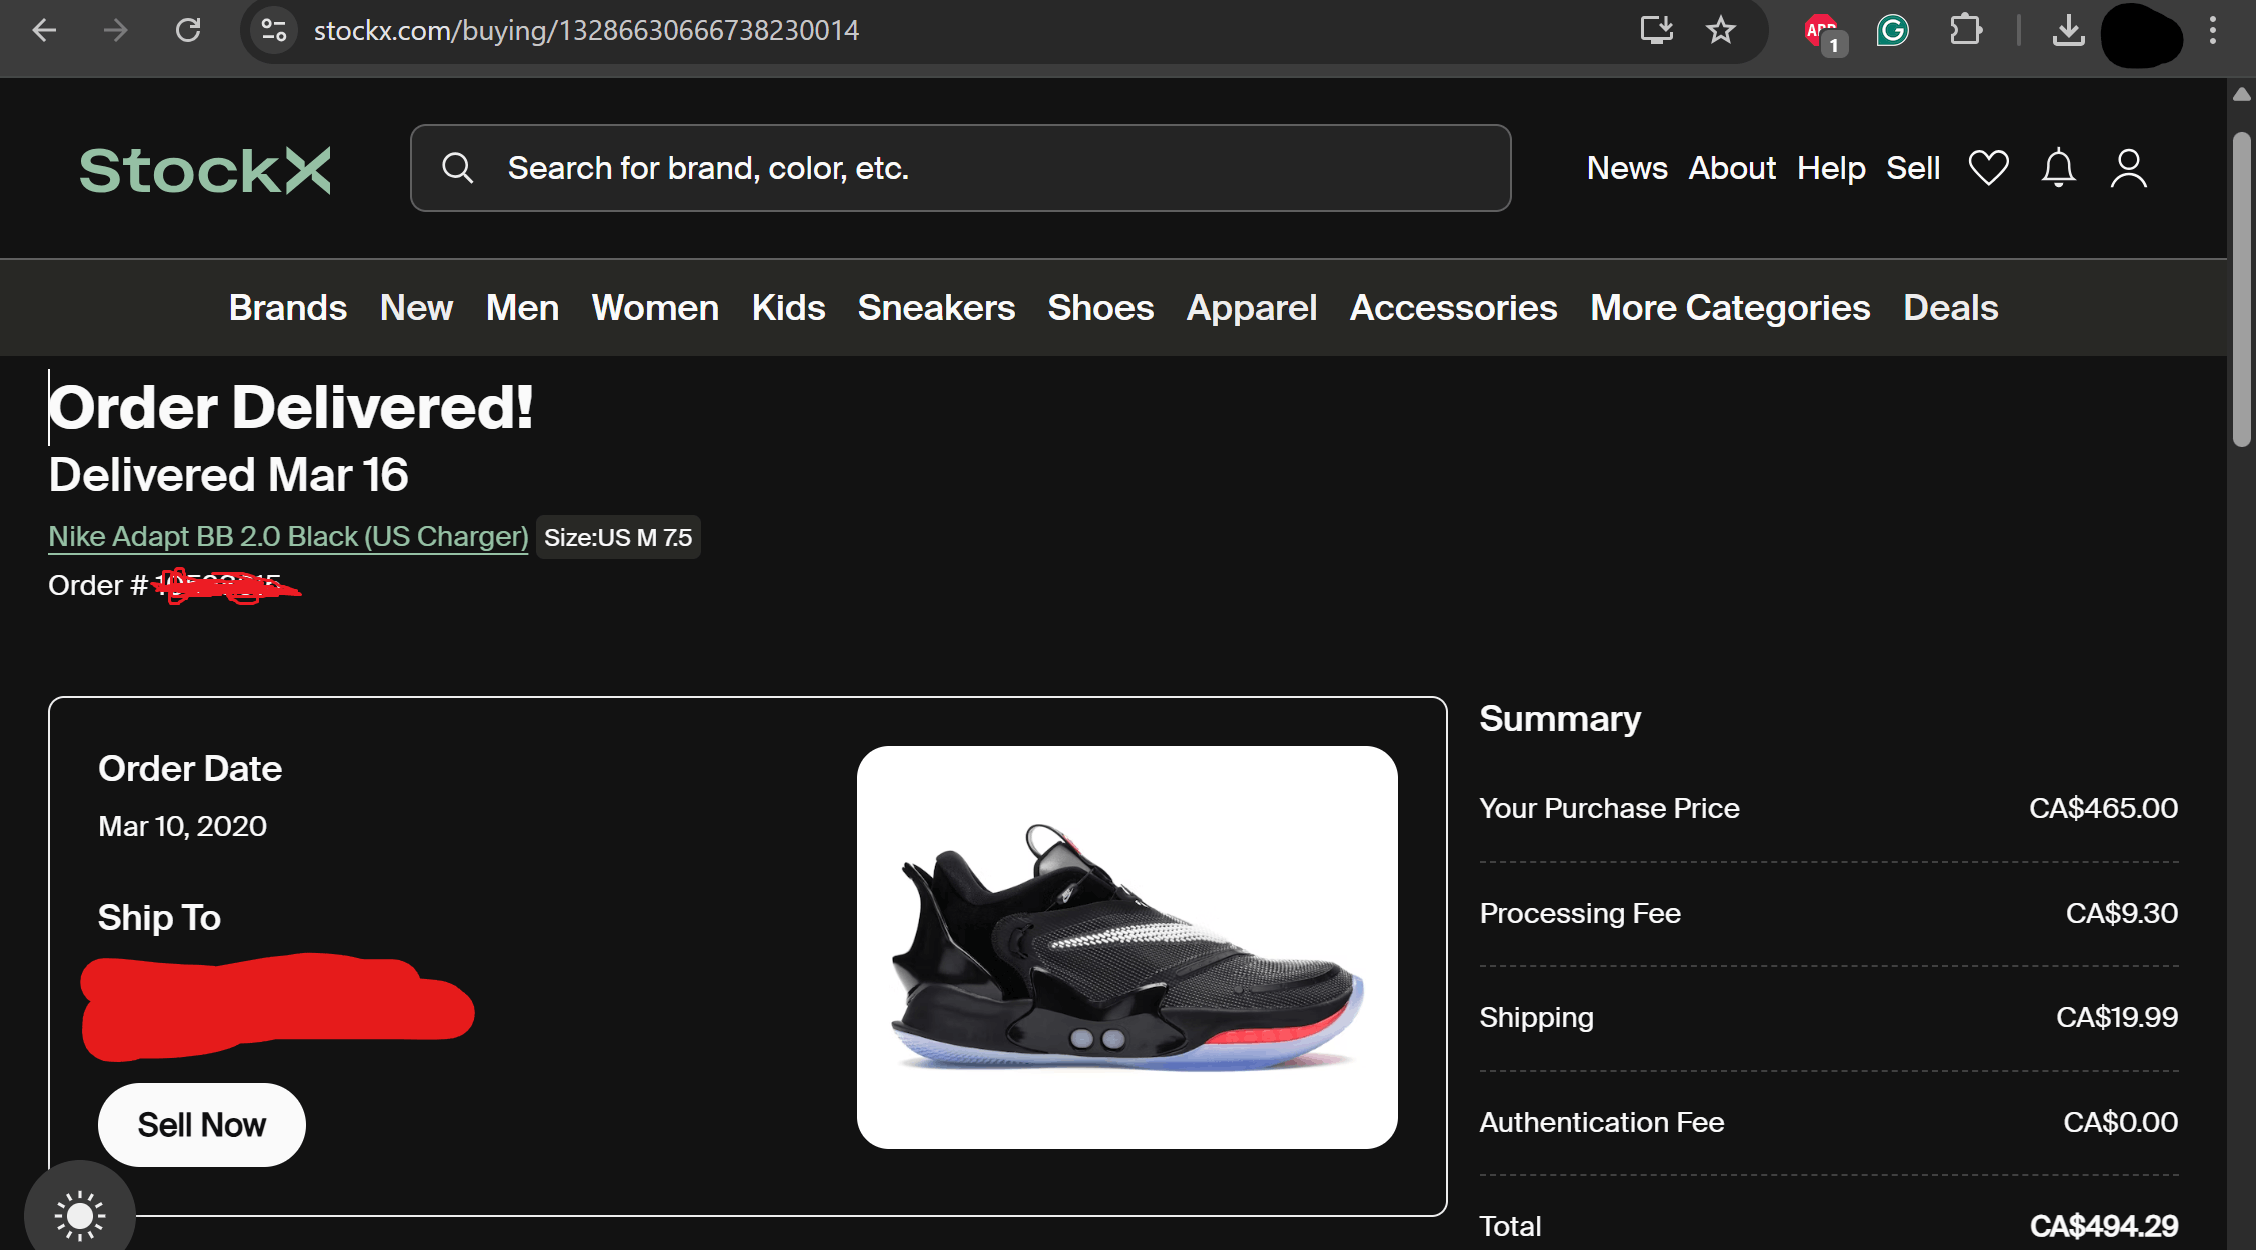
Task: Open the Grammarly extension
Action: pos(1892,30)
